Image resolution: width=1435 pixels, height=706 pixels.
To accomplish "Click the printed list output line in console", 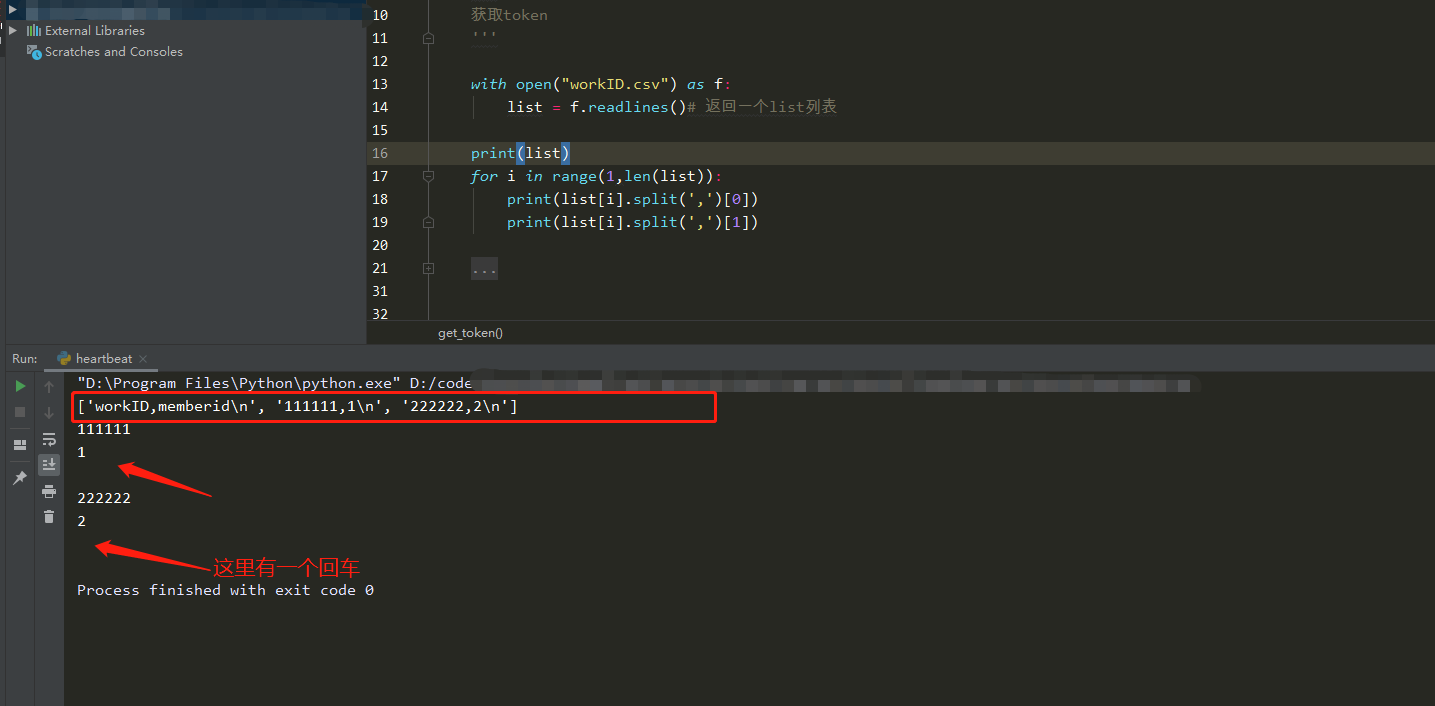I will coord(297,407).
